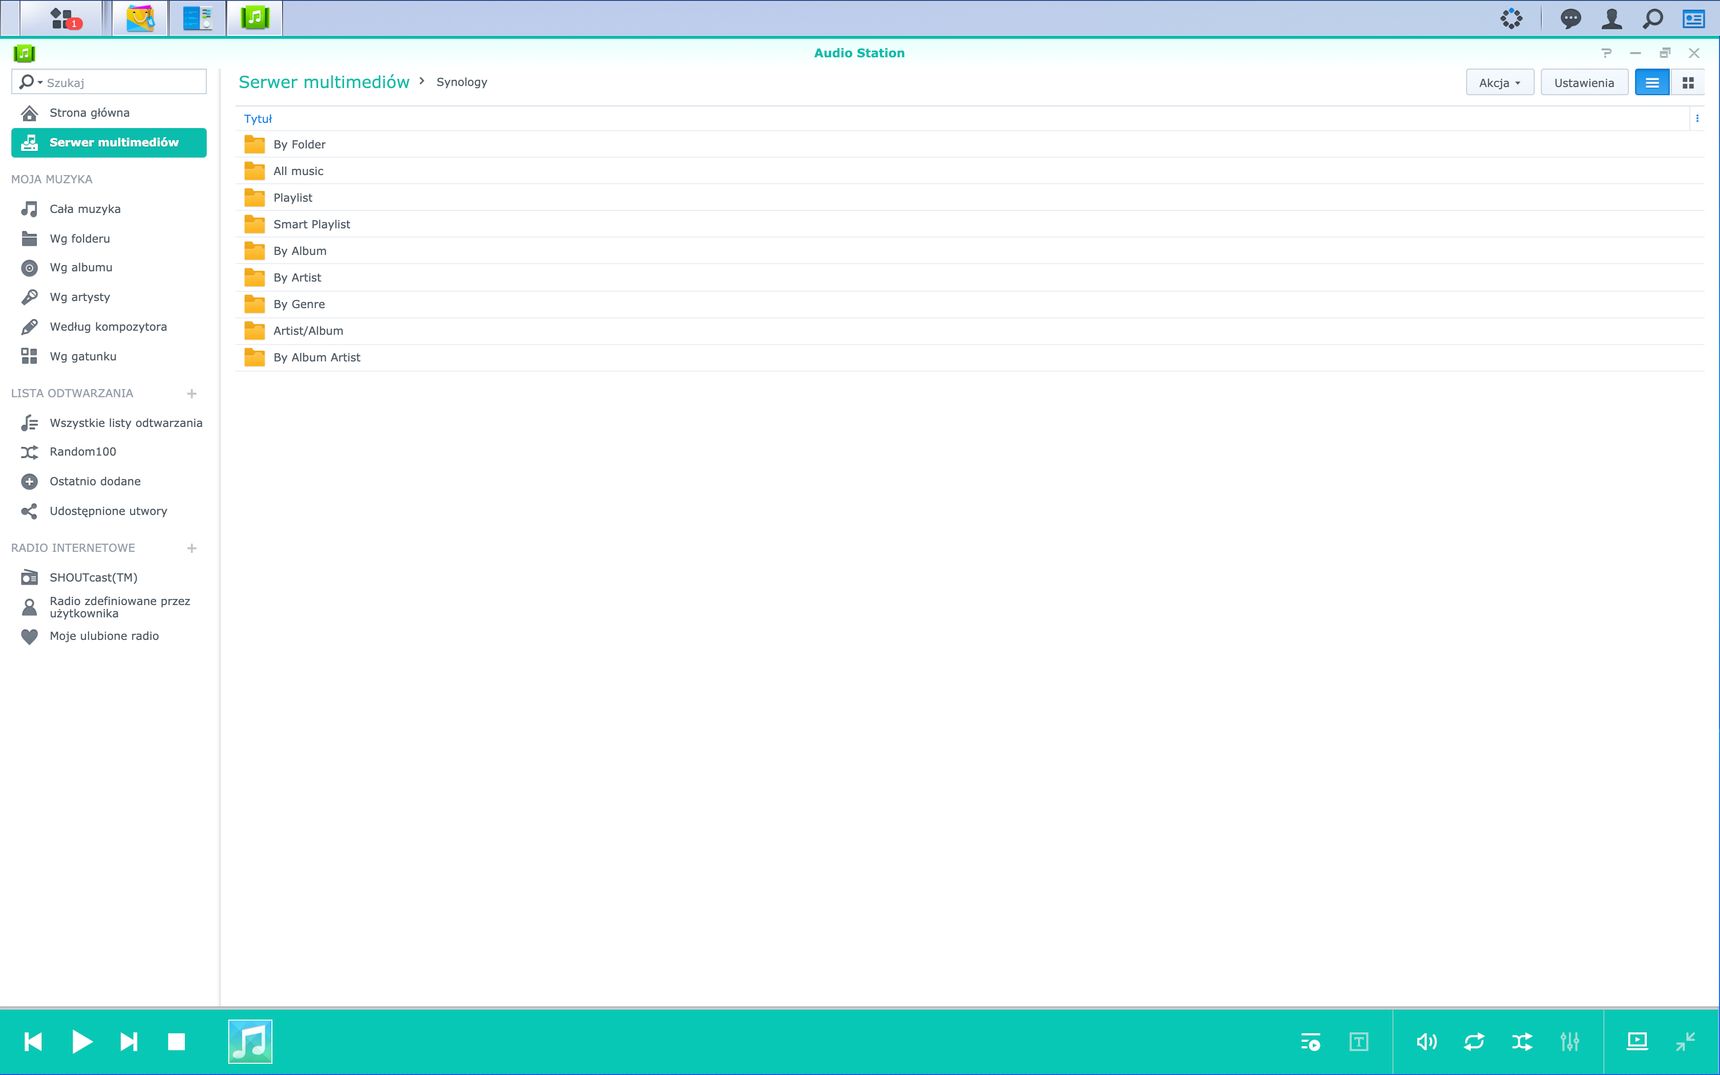Add a new playlist with plus icon
1720x1075 pixels.
click(192, 393)
